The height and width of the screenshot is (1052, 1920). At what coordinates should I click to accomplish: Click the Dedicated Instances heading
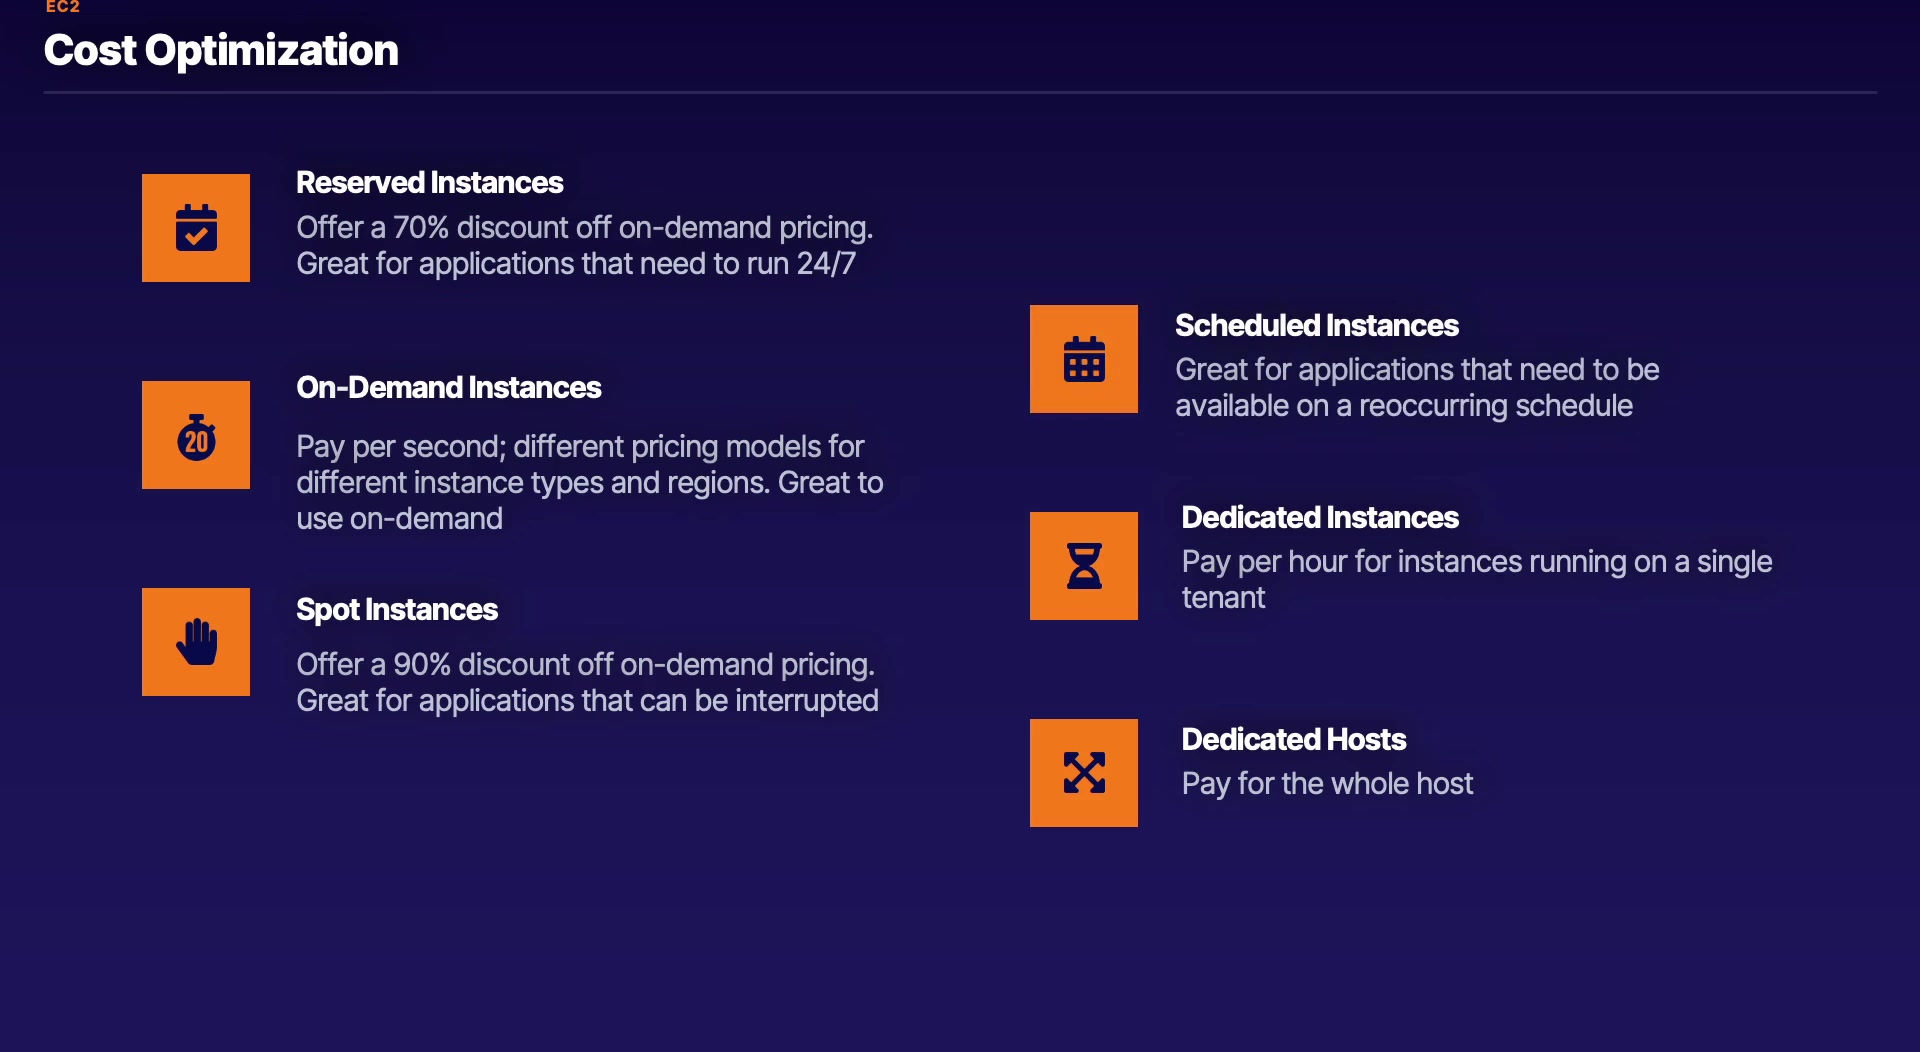(1320, 518)
